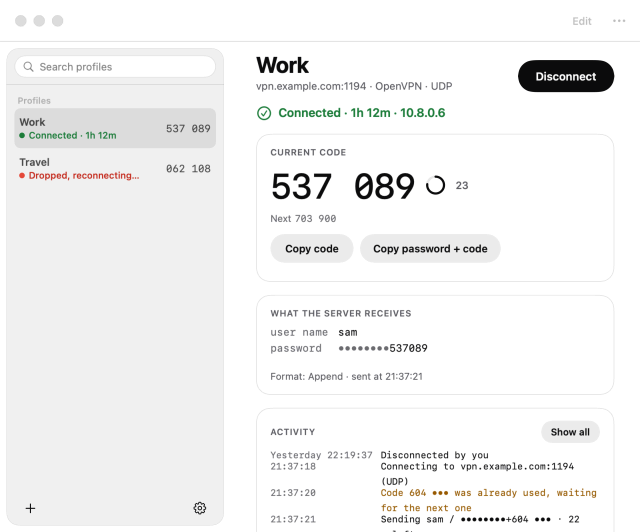Click the green status dot for Work
Viewport: 640px width, 532px height.
coord(22,136)
